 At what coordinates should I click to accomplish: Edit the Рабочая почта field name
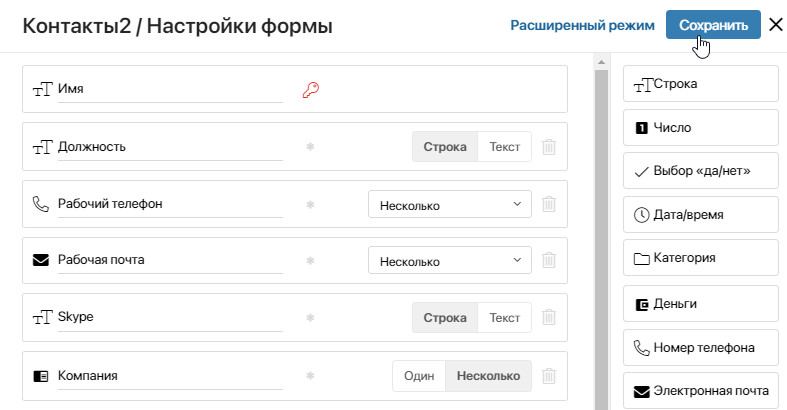click(170, 260)
